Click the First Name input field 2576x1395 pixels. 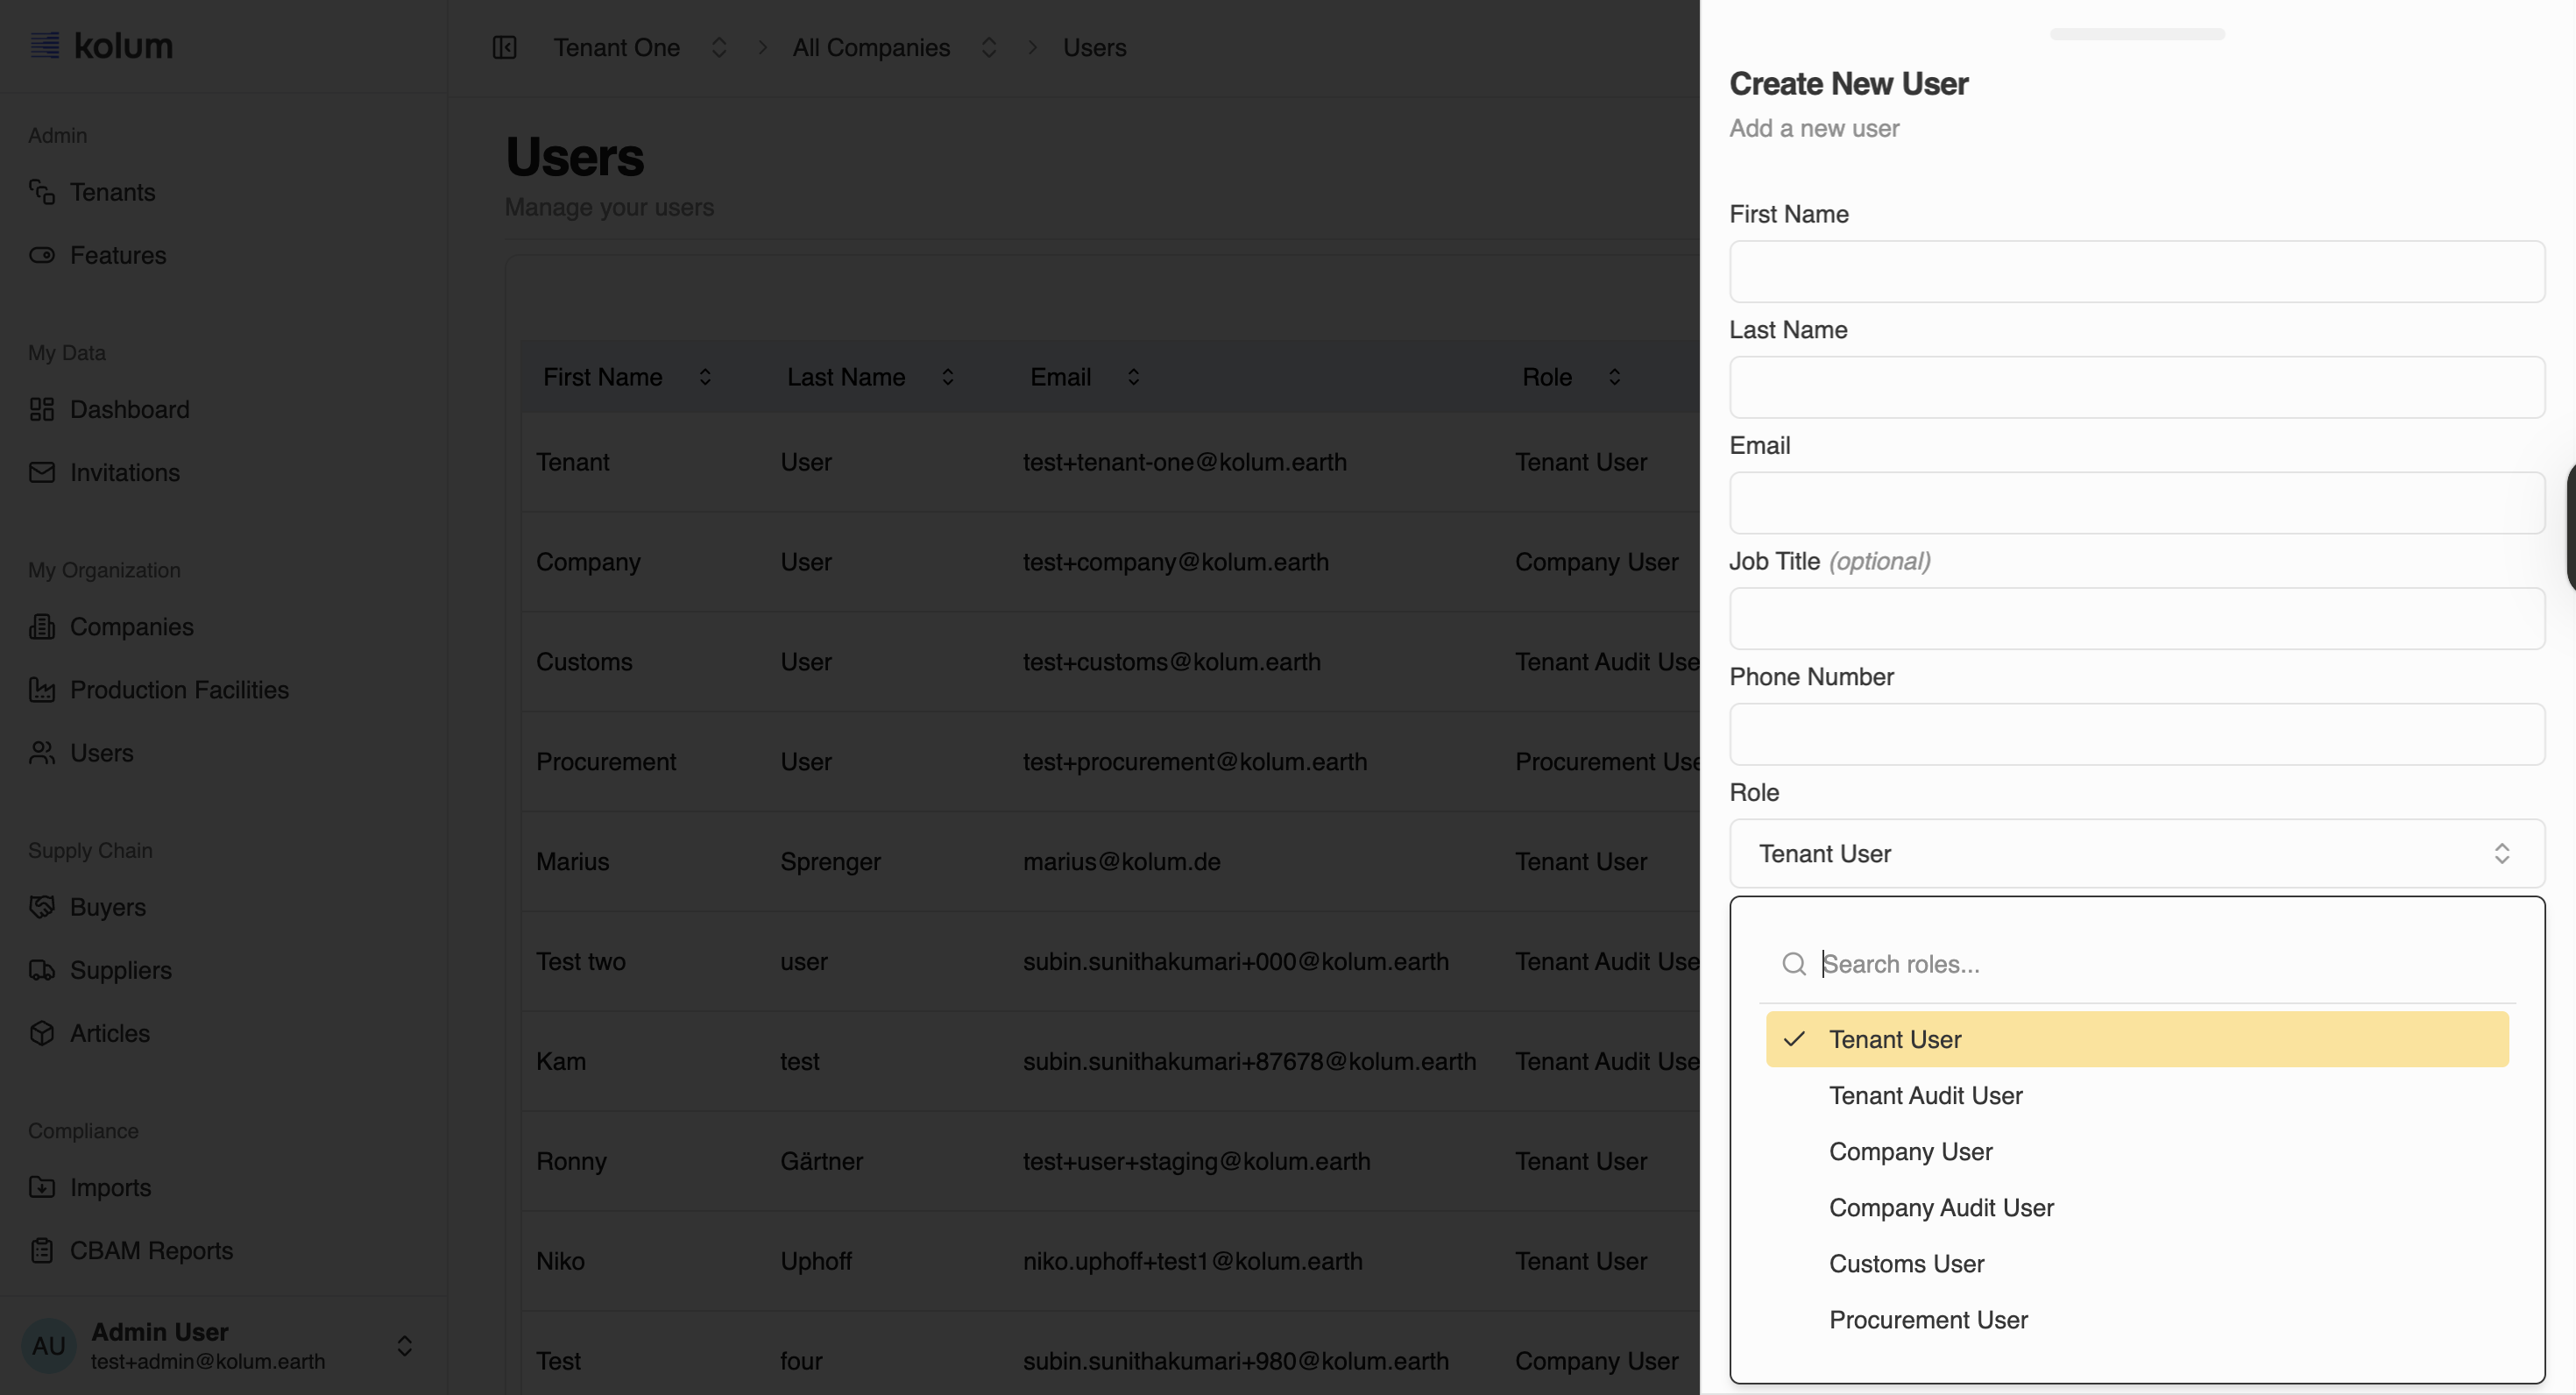coord(2136,271)
